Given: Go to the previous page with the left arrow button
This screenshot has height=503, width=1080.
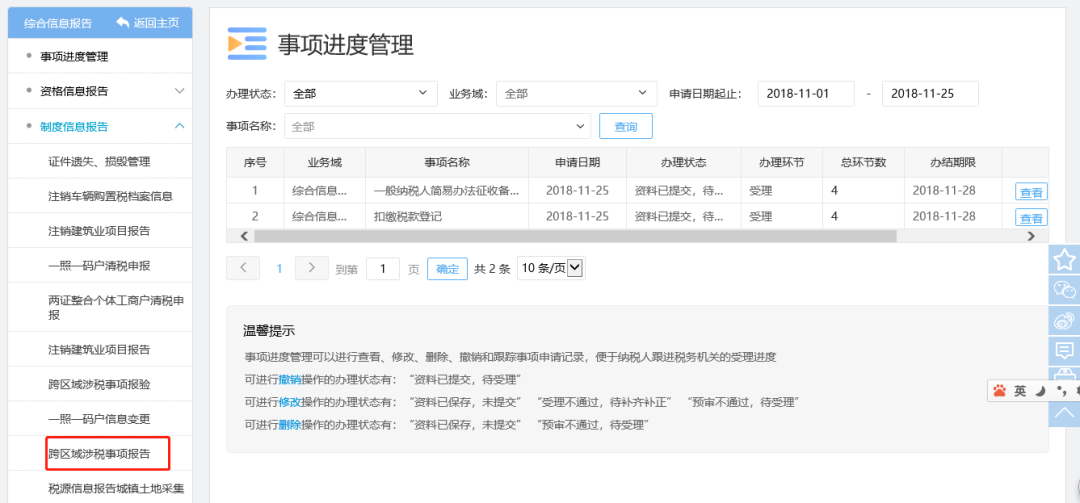Looking at the screenshot, I should coord(243,268).
